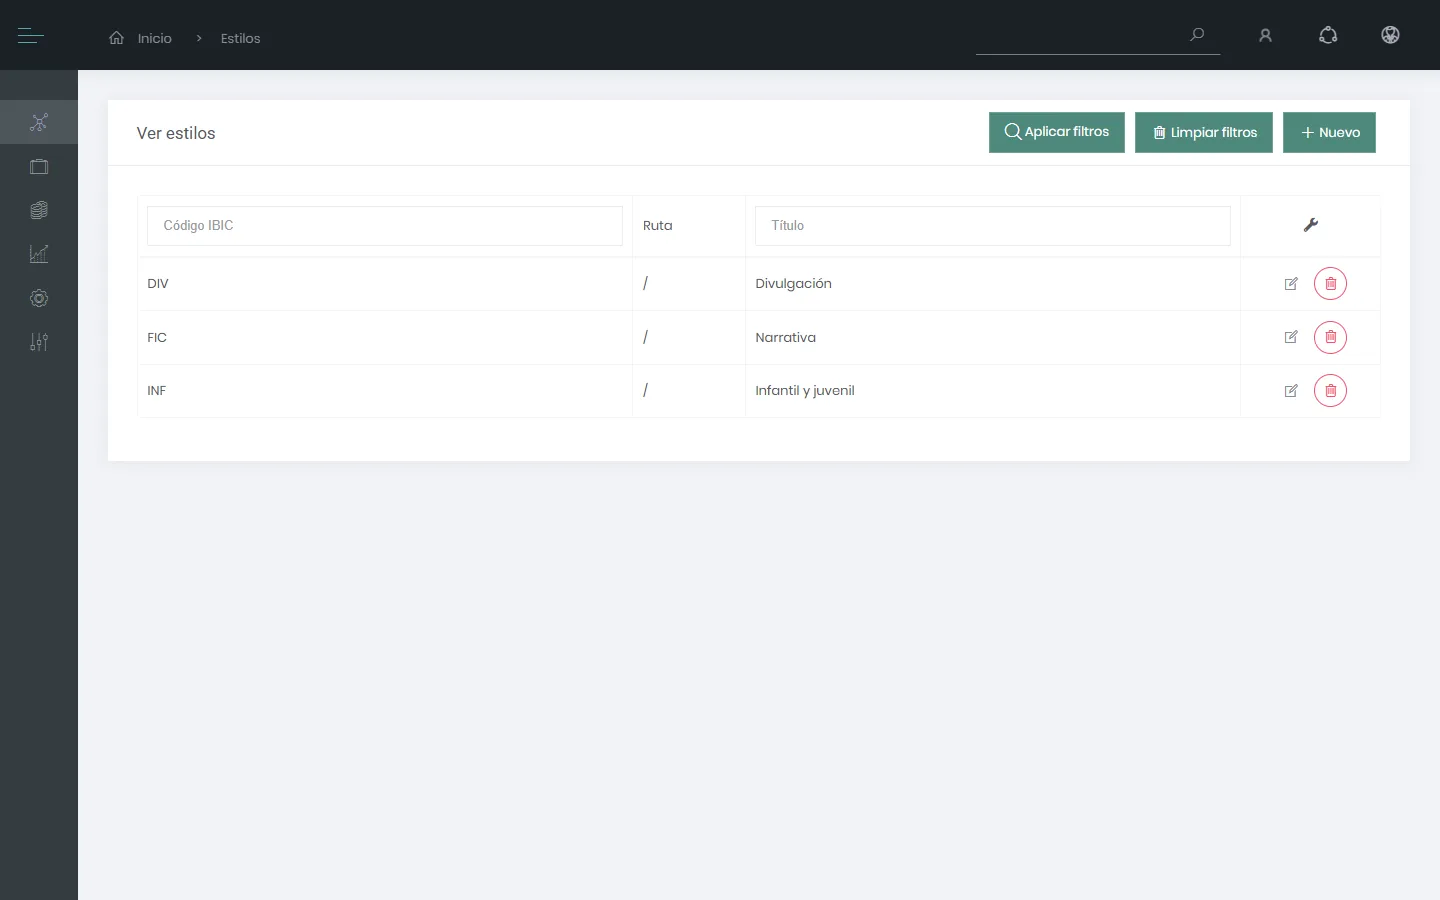Open the sliders adjustments sidebar icon

point(39,342)
